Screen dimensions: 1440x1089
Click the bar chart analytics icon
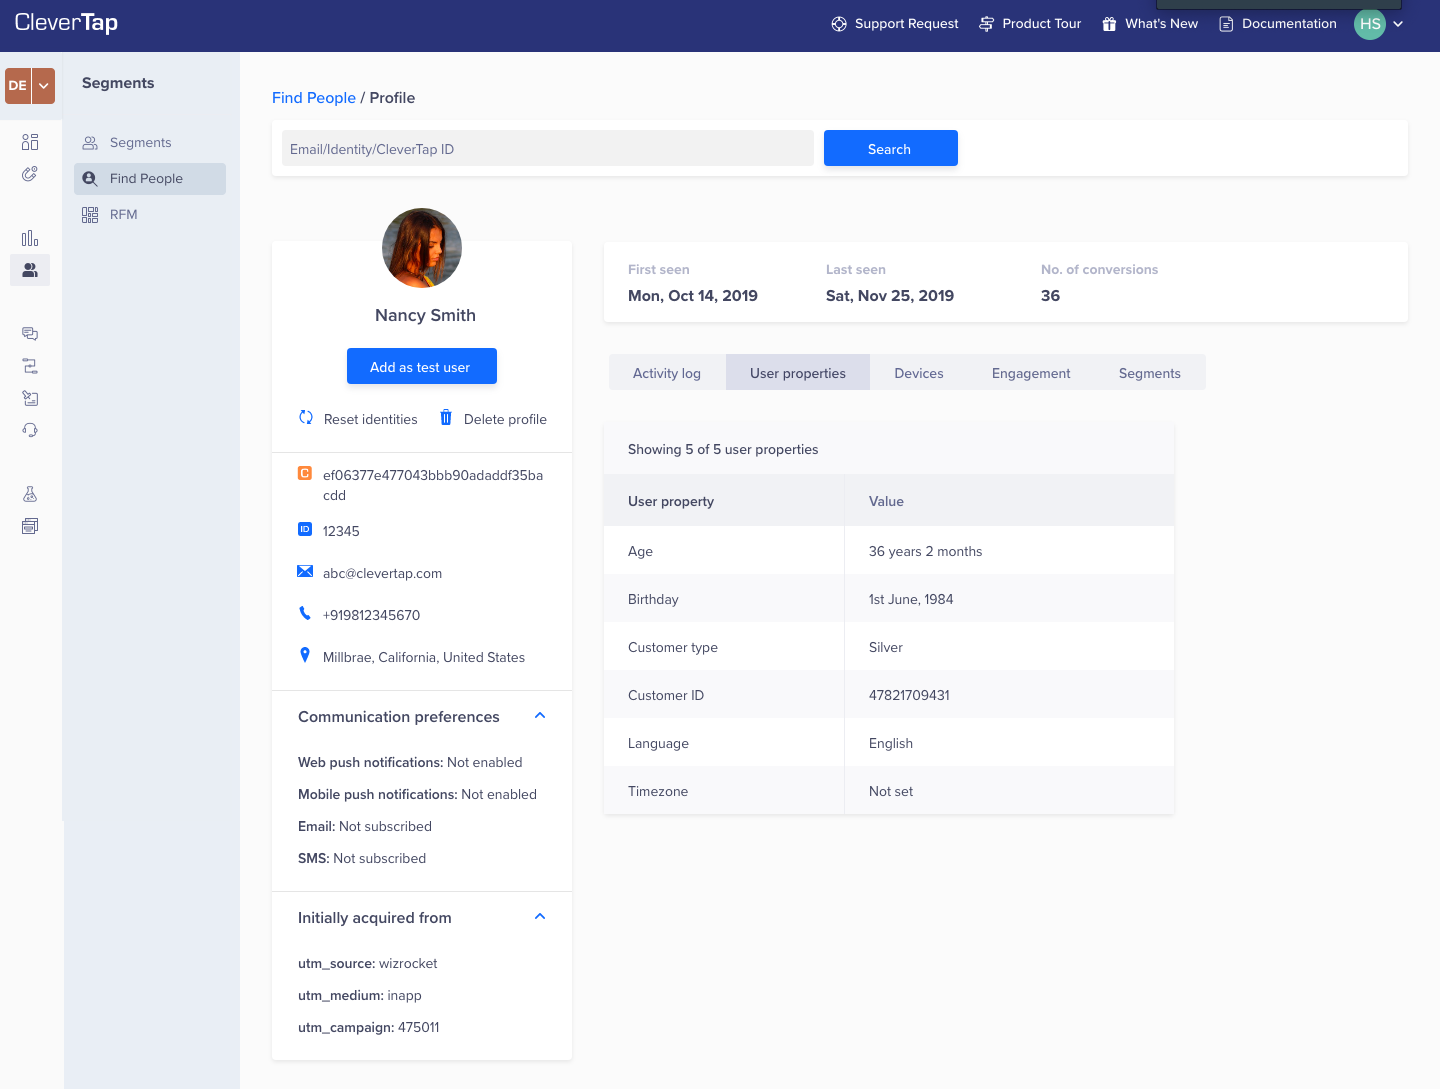(30, 238)
